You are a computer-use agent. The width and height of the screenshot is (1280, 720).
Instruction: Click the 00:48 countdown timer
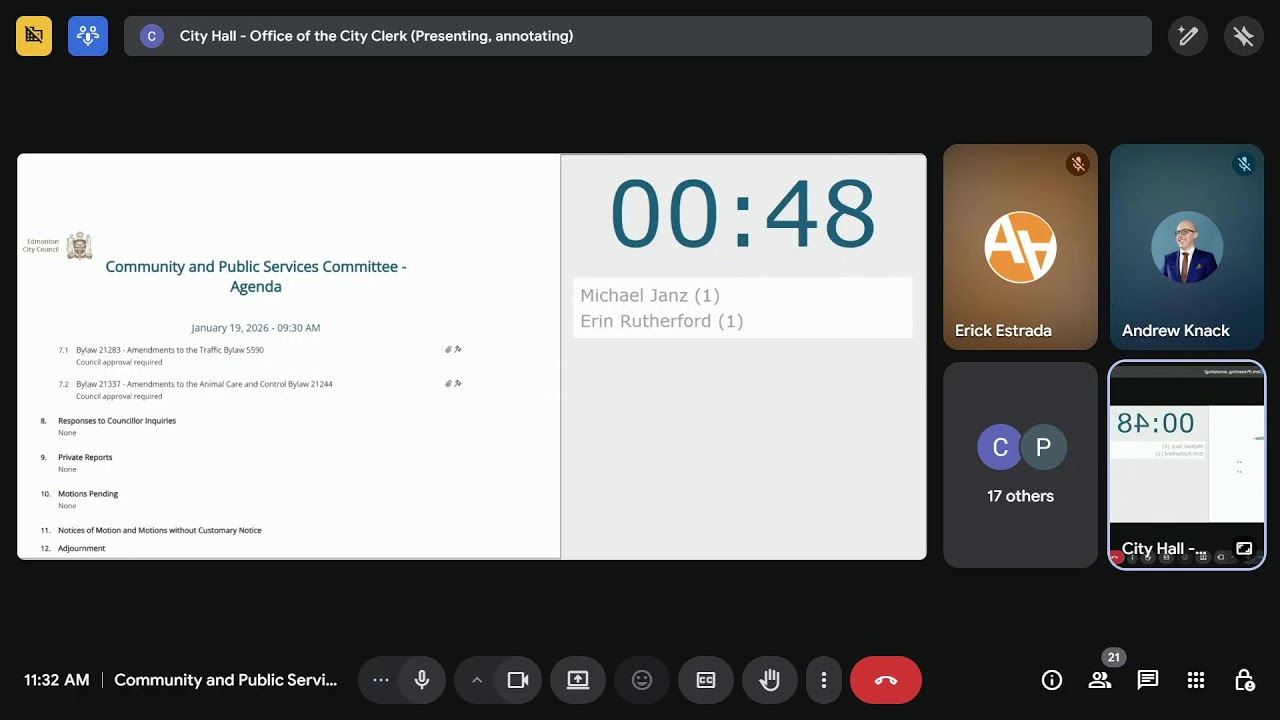click(743, 214)
